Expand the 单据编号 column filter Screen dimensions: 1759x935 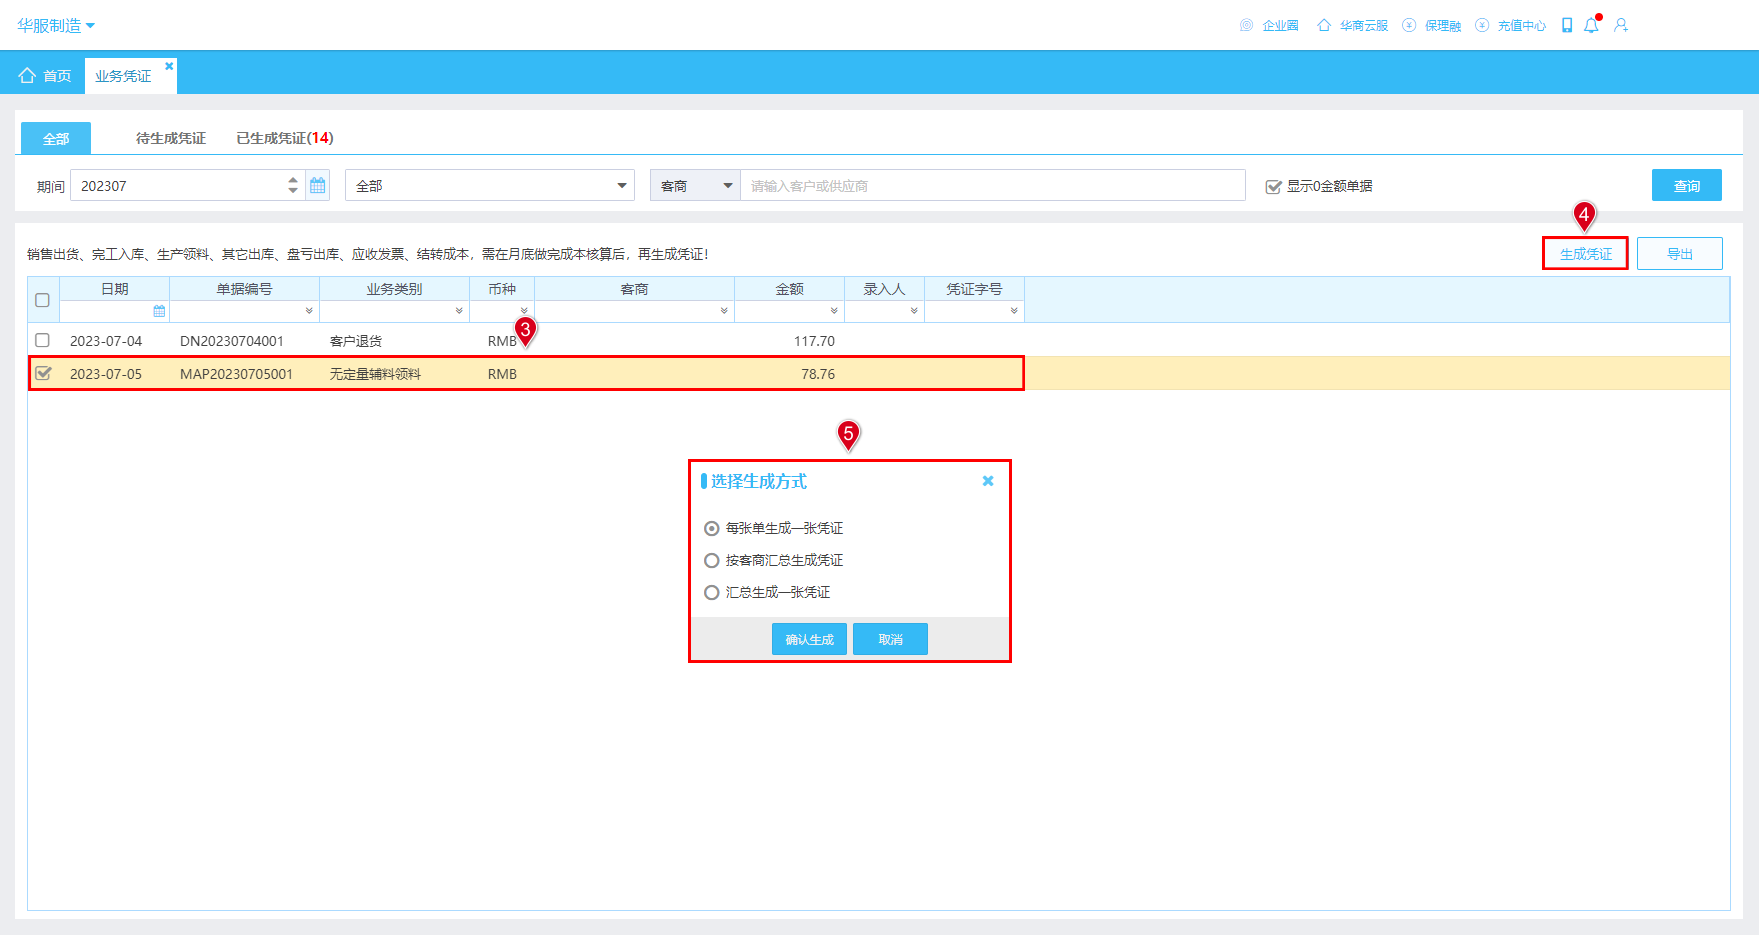point(309,311)
